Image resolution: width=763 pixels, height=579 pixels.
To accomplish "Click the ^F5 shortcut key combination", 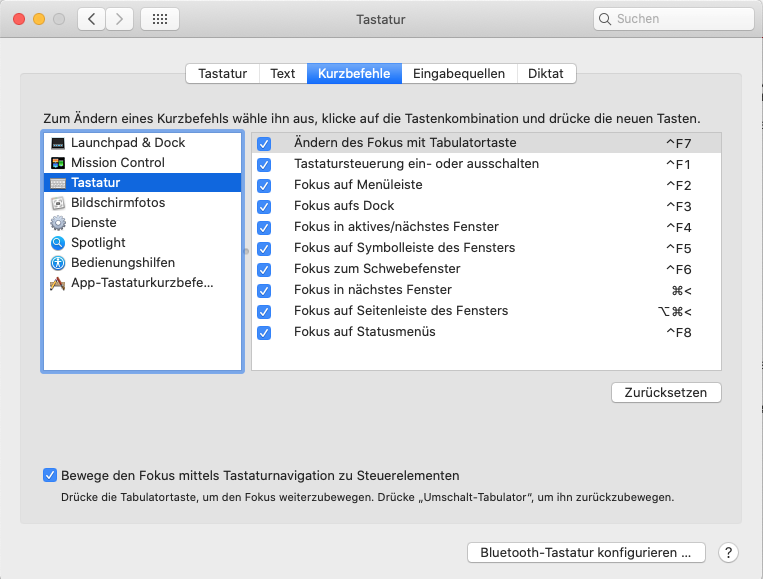I will (x=679, y=249).
